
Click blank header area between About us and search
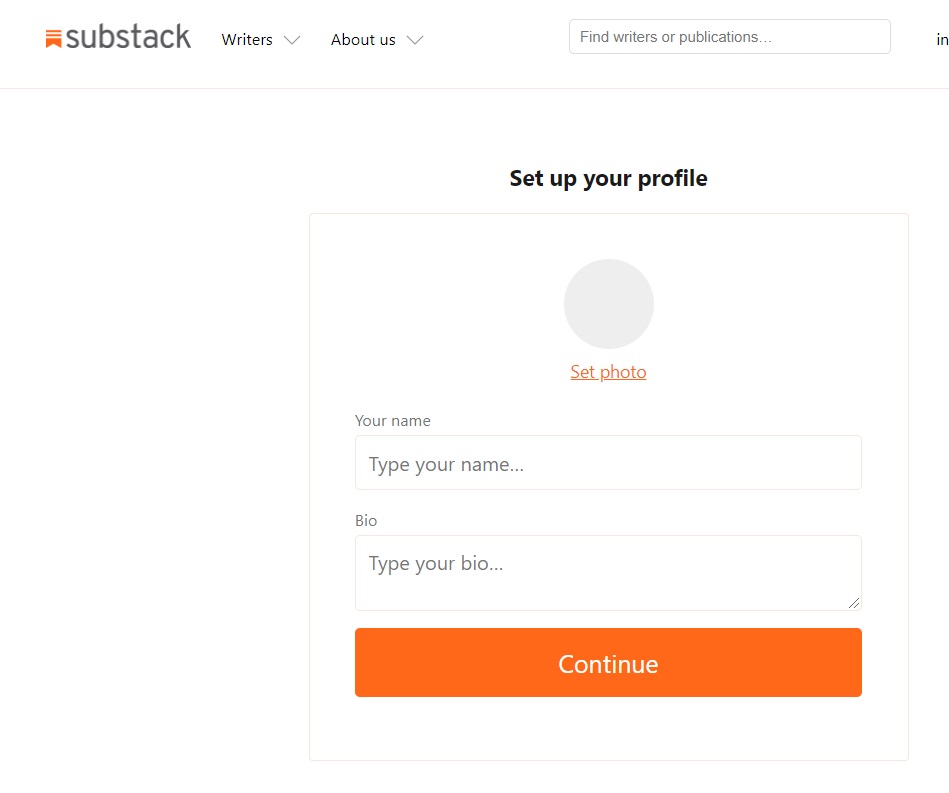(496, 40)
